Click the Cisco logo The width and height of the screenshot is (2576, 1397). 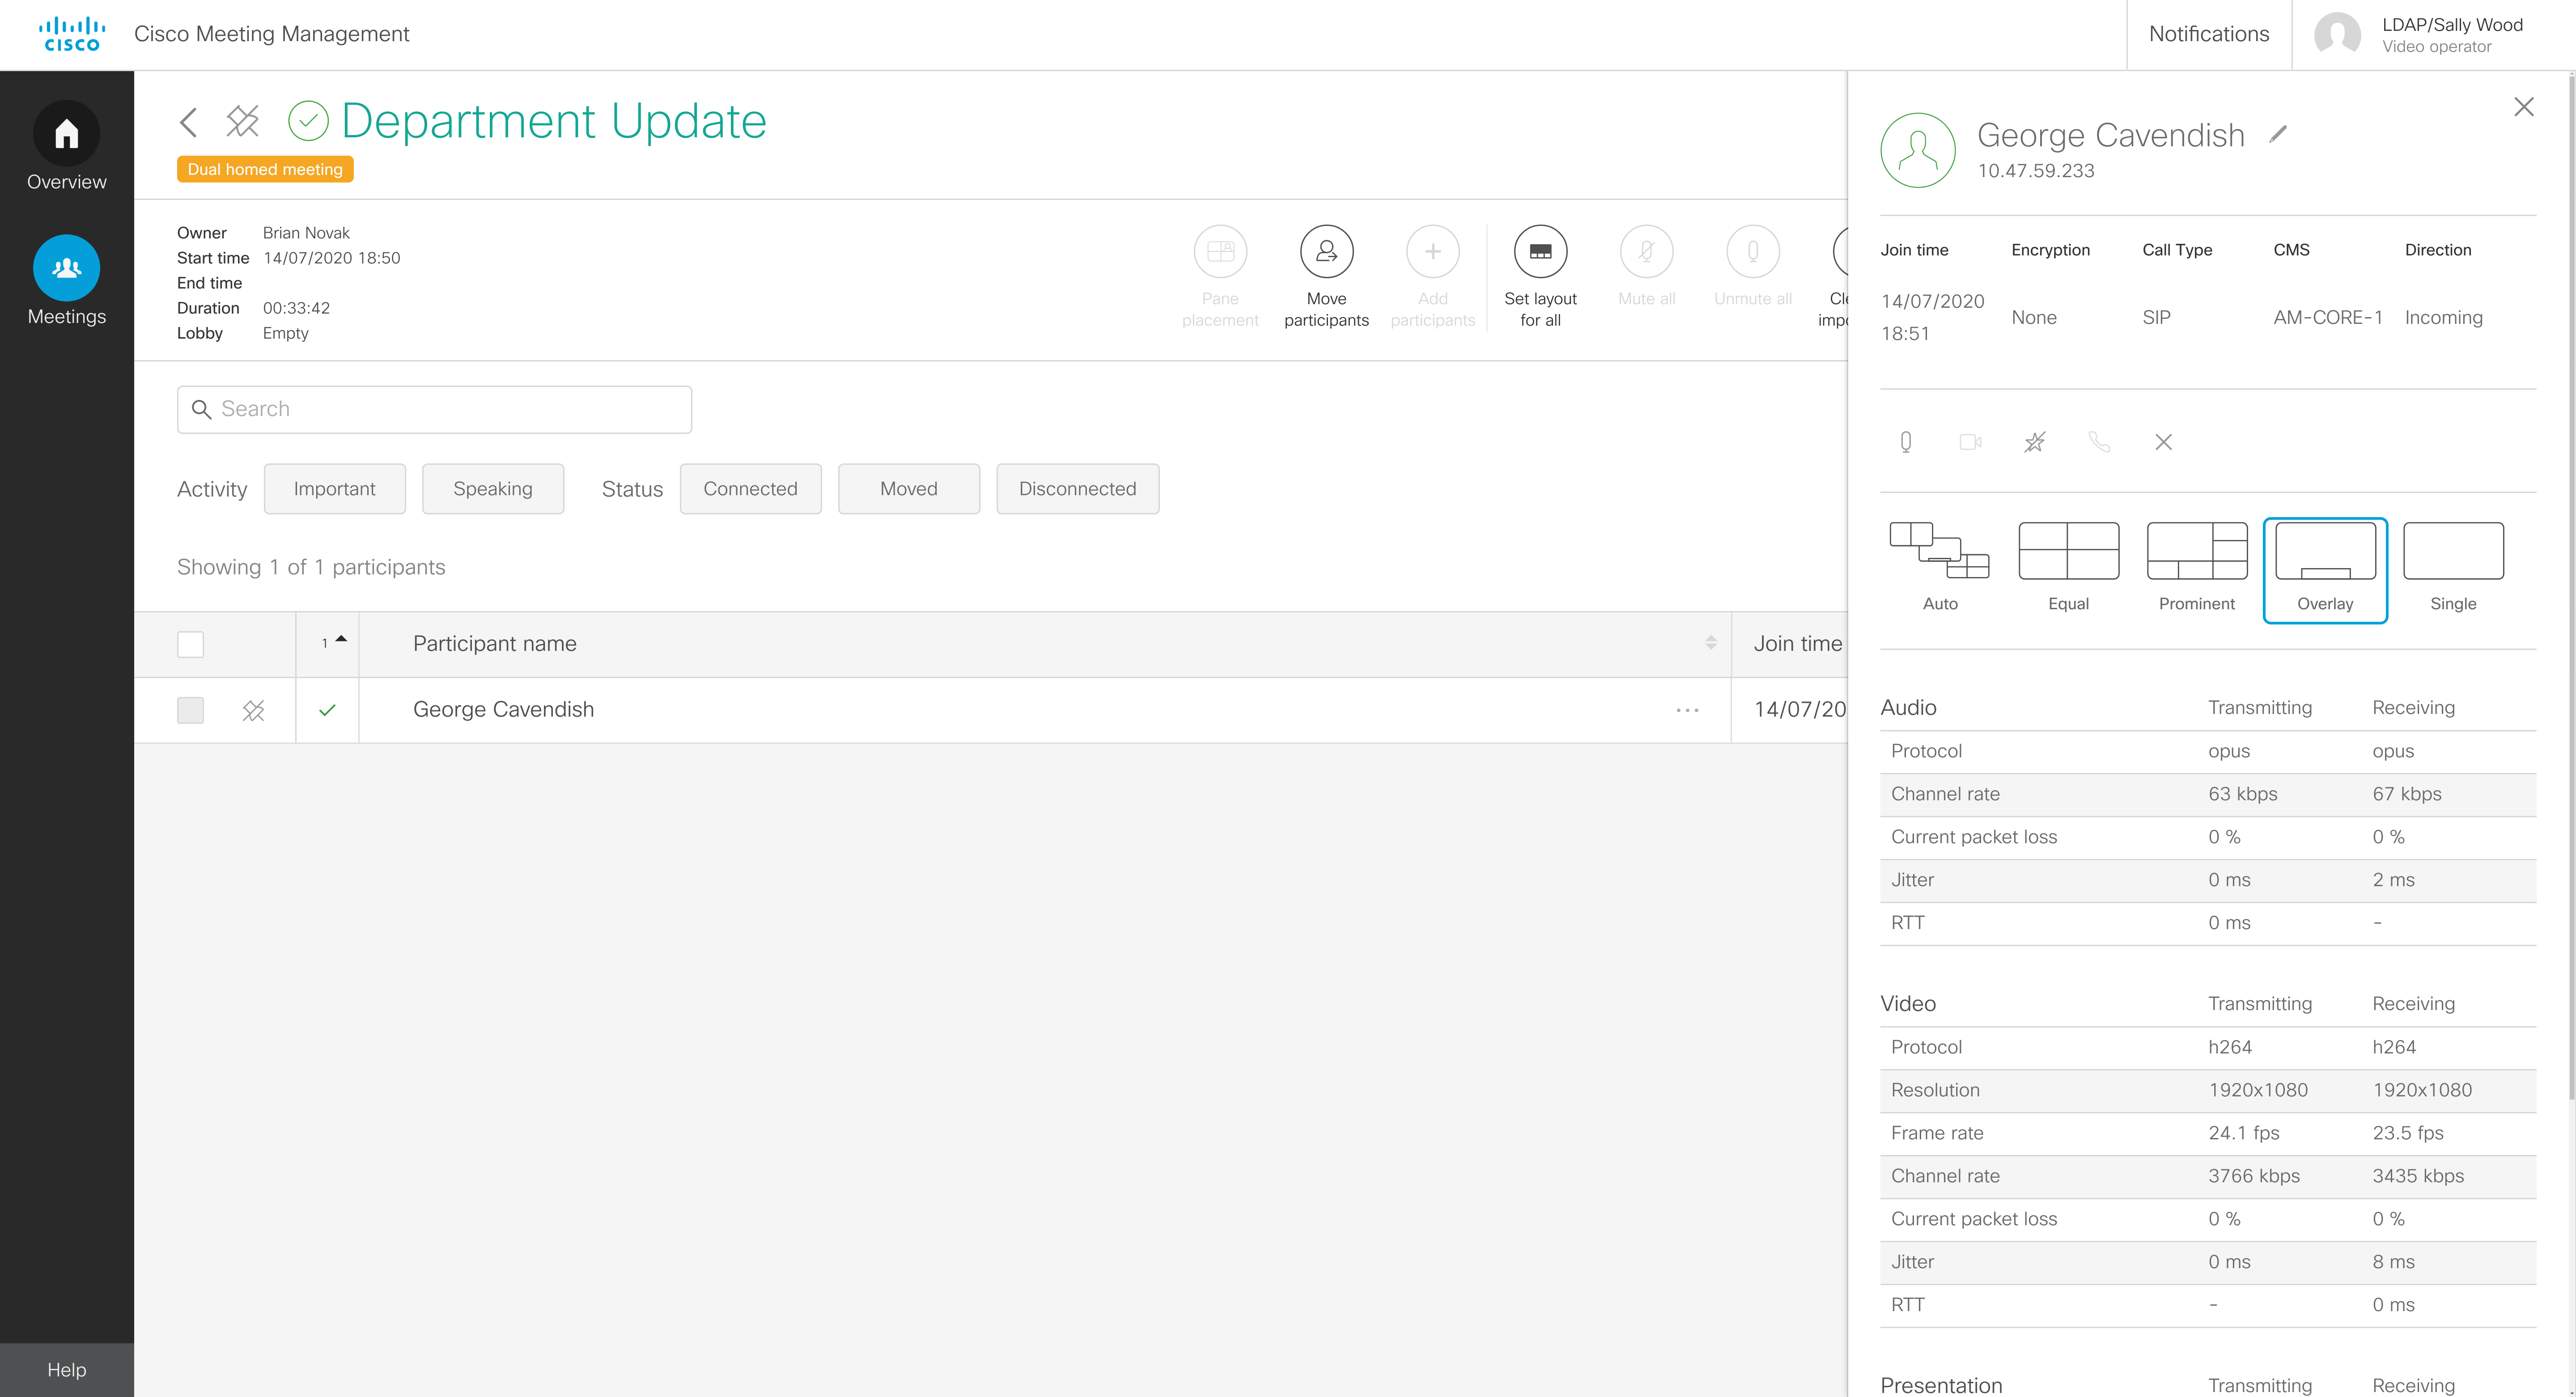(71, 34)
